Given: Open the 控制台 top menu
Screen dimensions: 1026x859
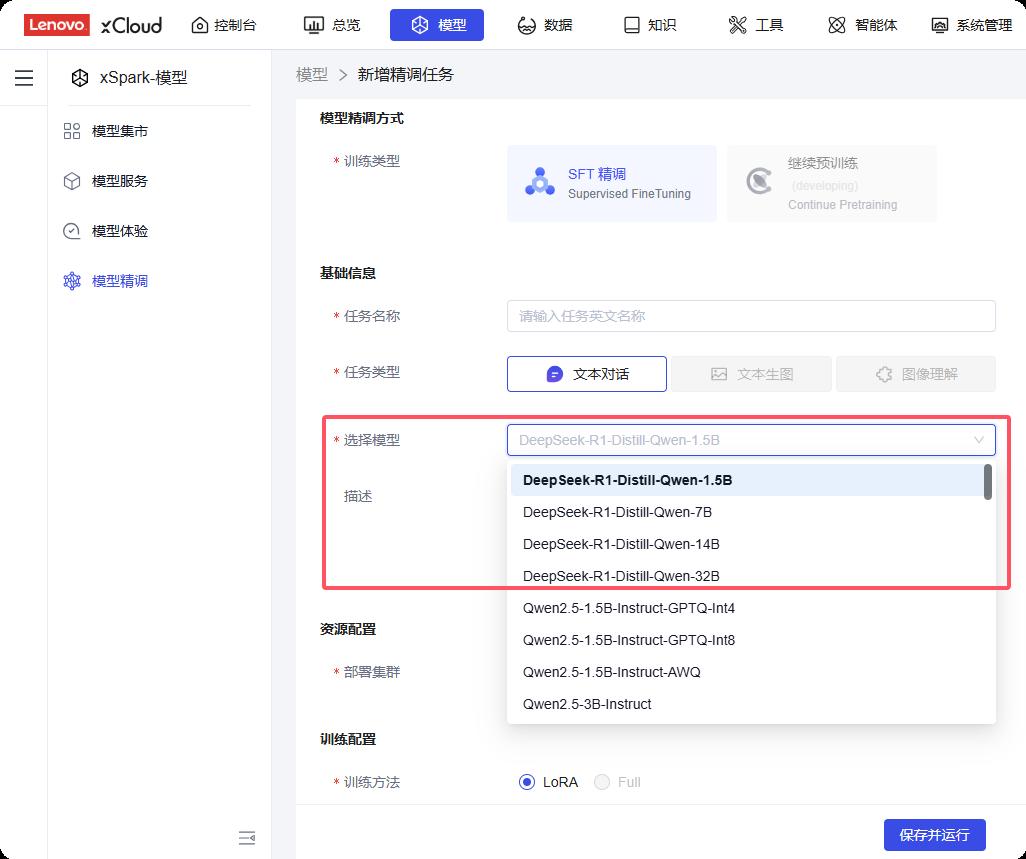Looking at the screenshot, I should (x=223, y=25).
